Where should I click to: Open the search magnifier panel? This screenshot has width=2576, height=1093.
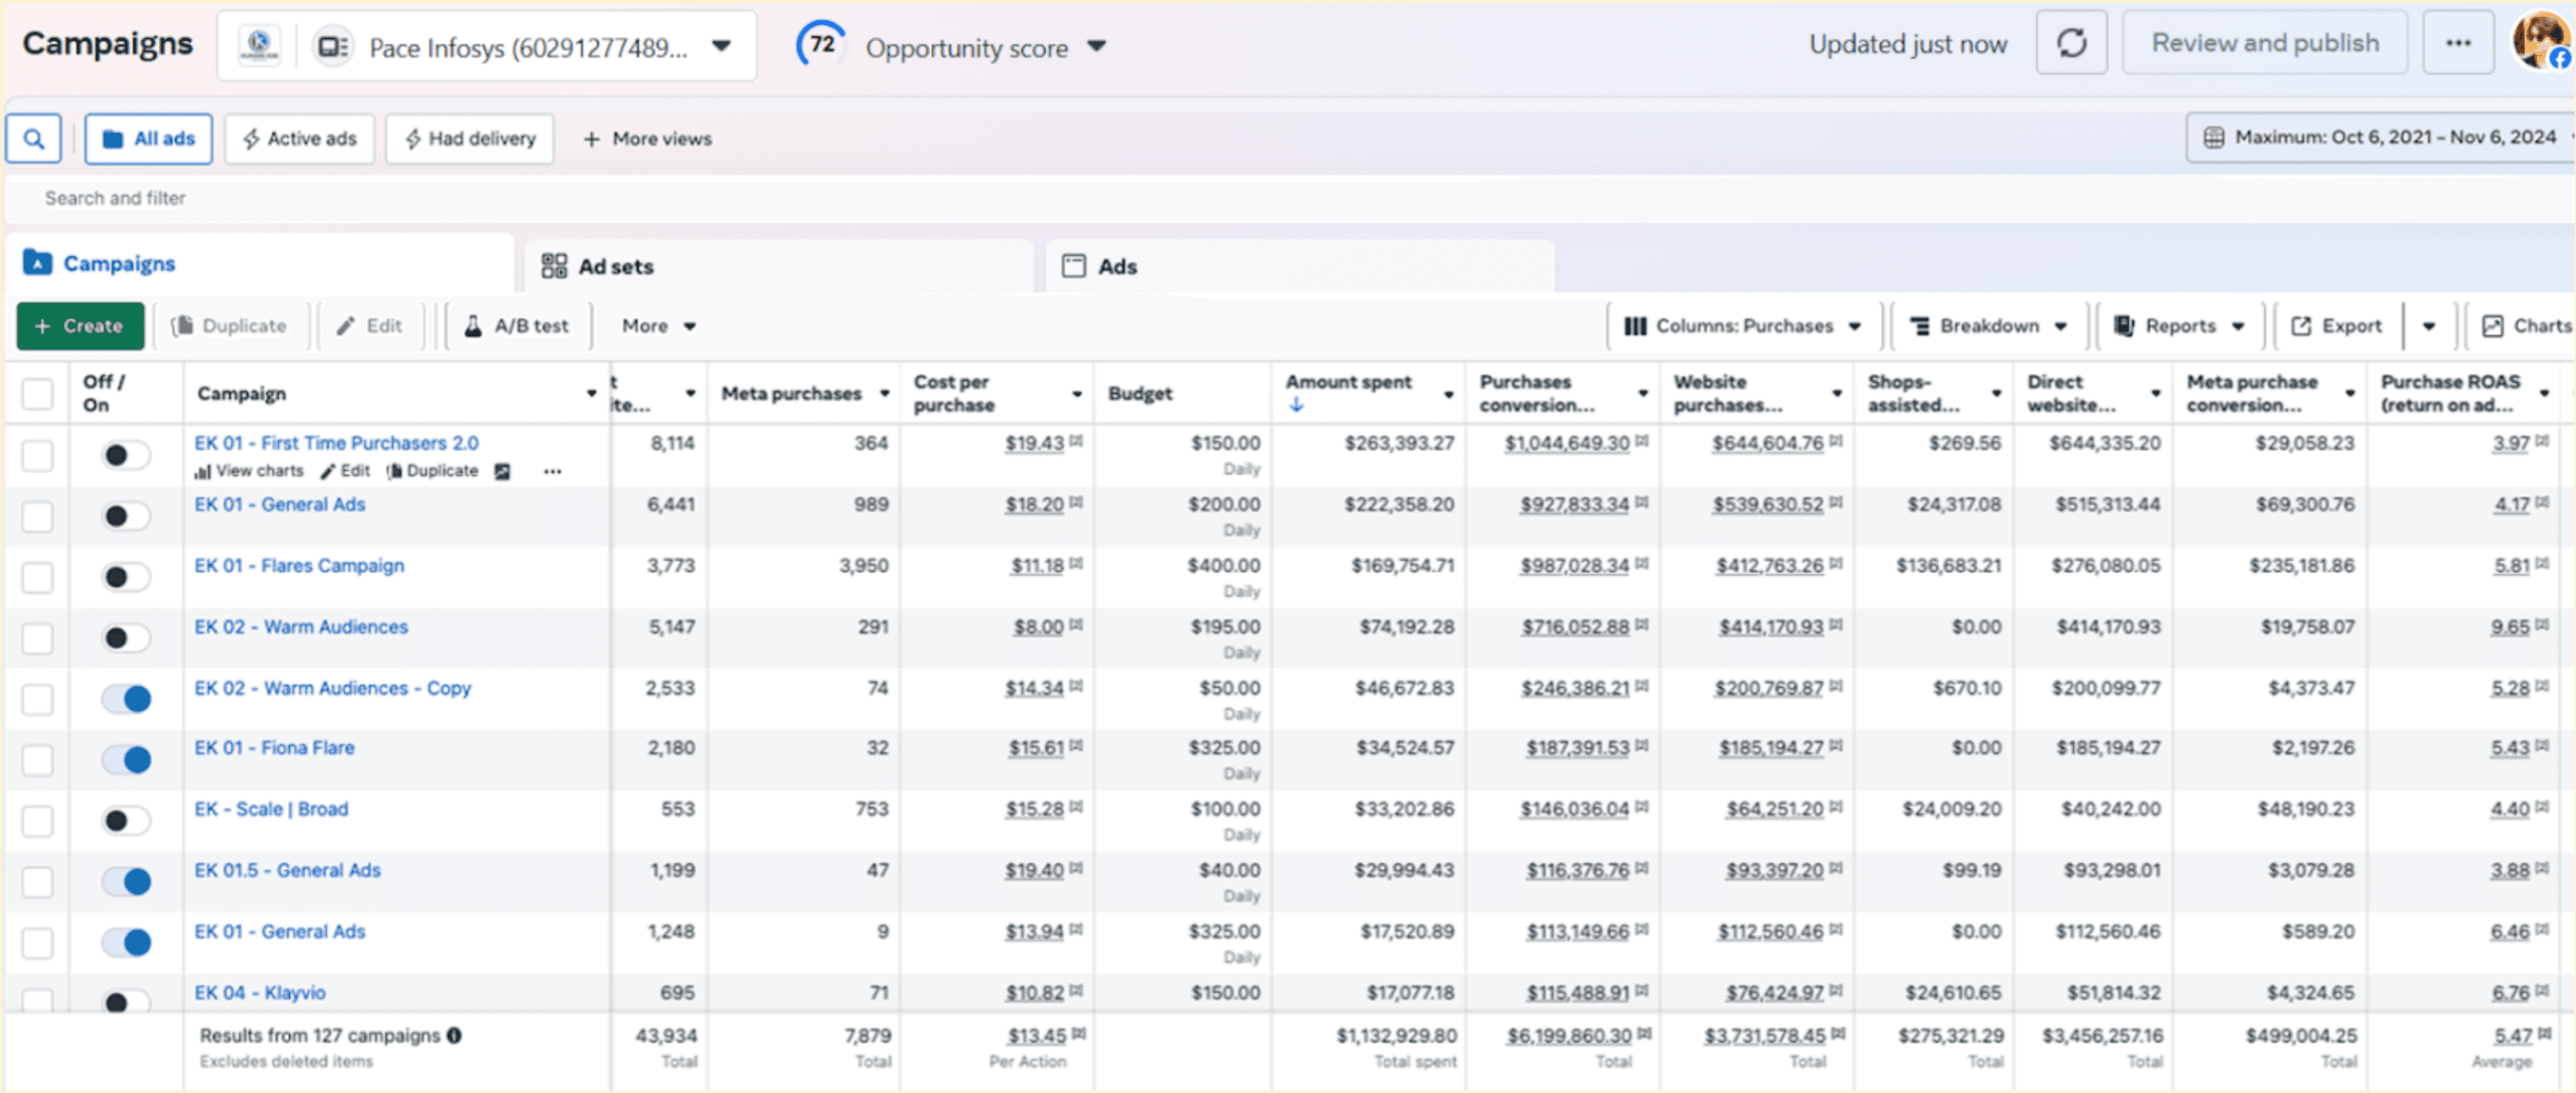coord(33,138)
